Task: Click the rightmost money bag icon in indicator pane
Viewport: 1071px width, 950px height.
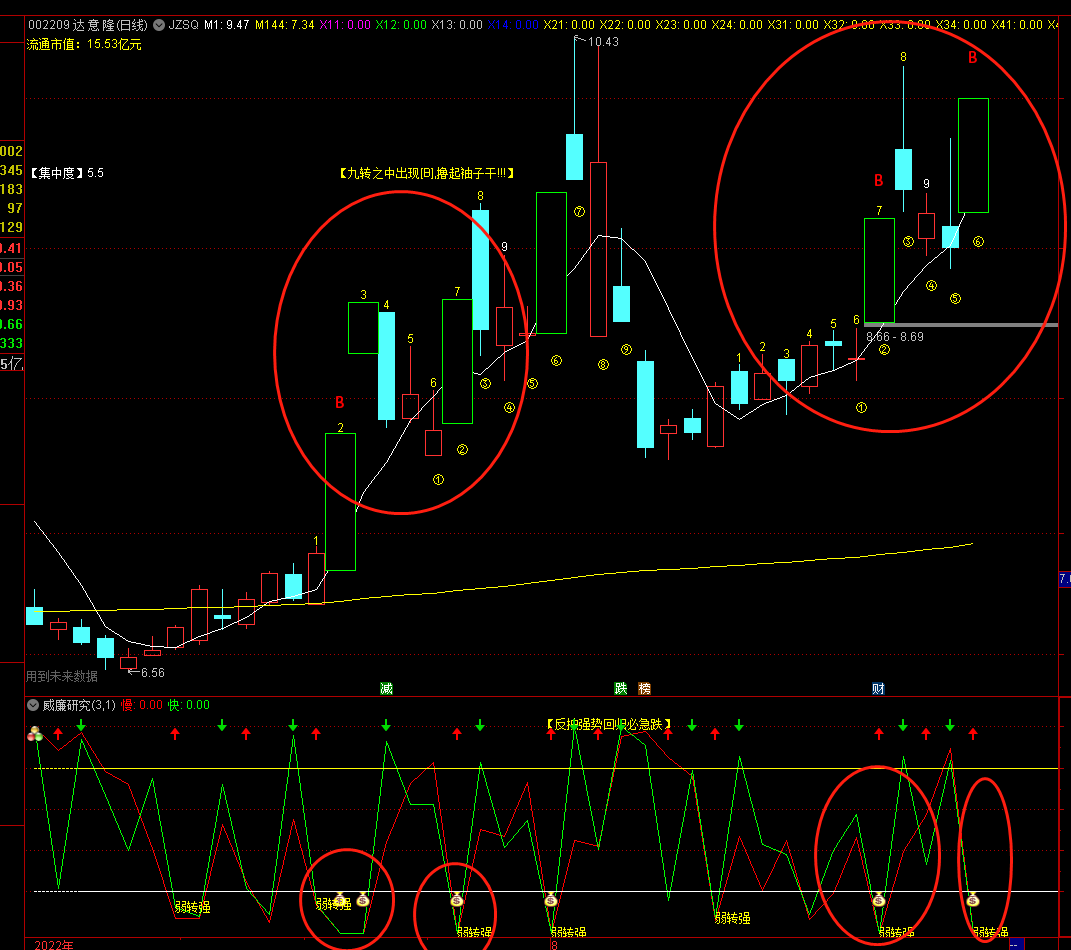Action: pyautogui.click(x=973, y=899)
